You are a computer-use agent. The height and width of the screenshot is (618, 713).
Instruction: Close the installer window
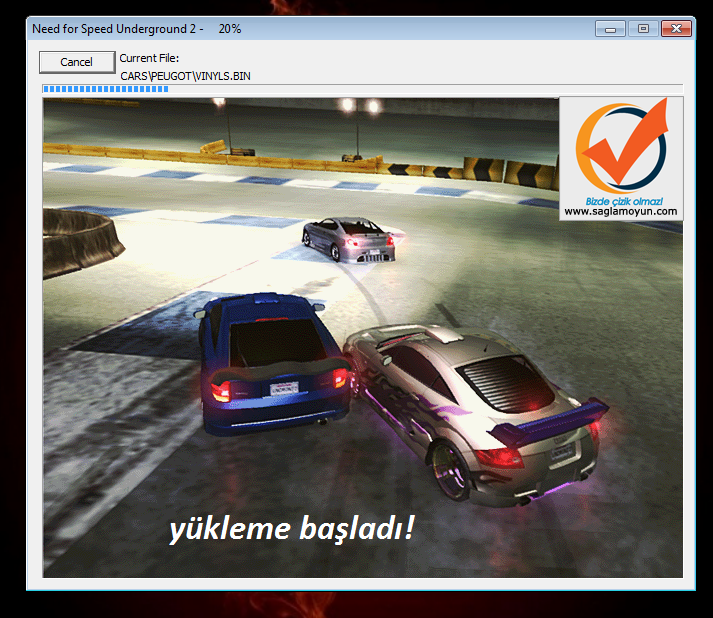pyautogui.click(x=676, y=29)
